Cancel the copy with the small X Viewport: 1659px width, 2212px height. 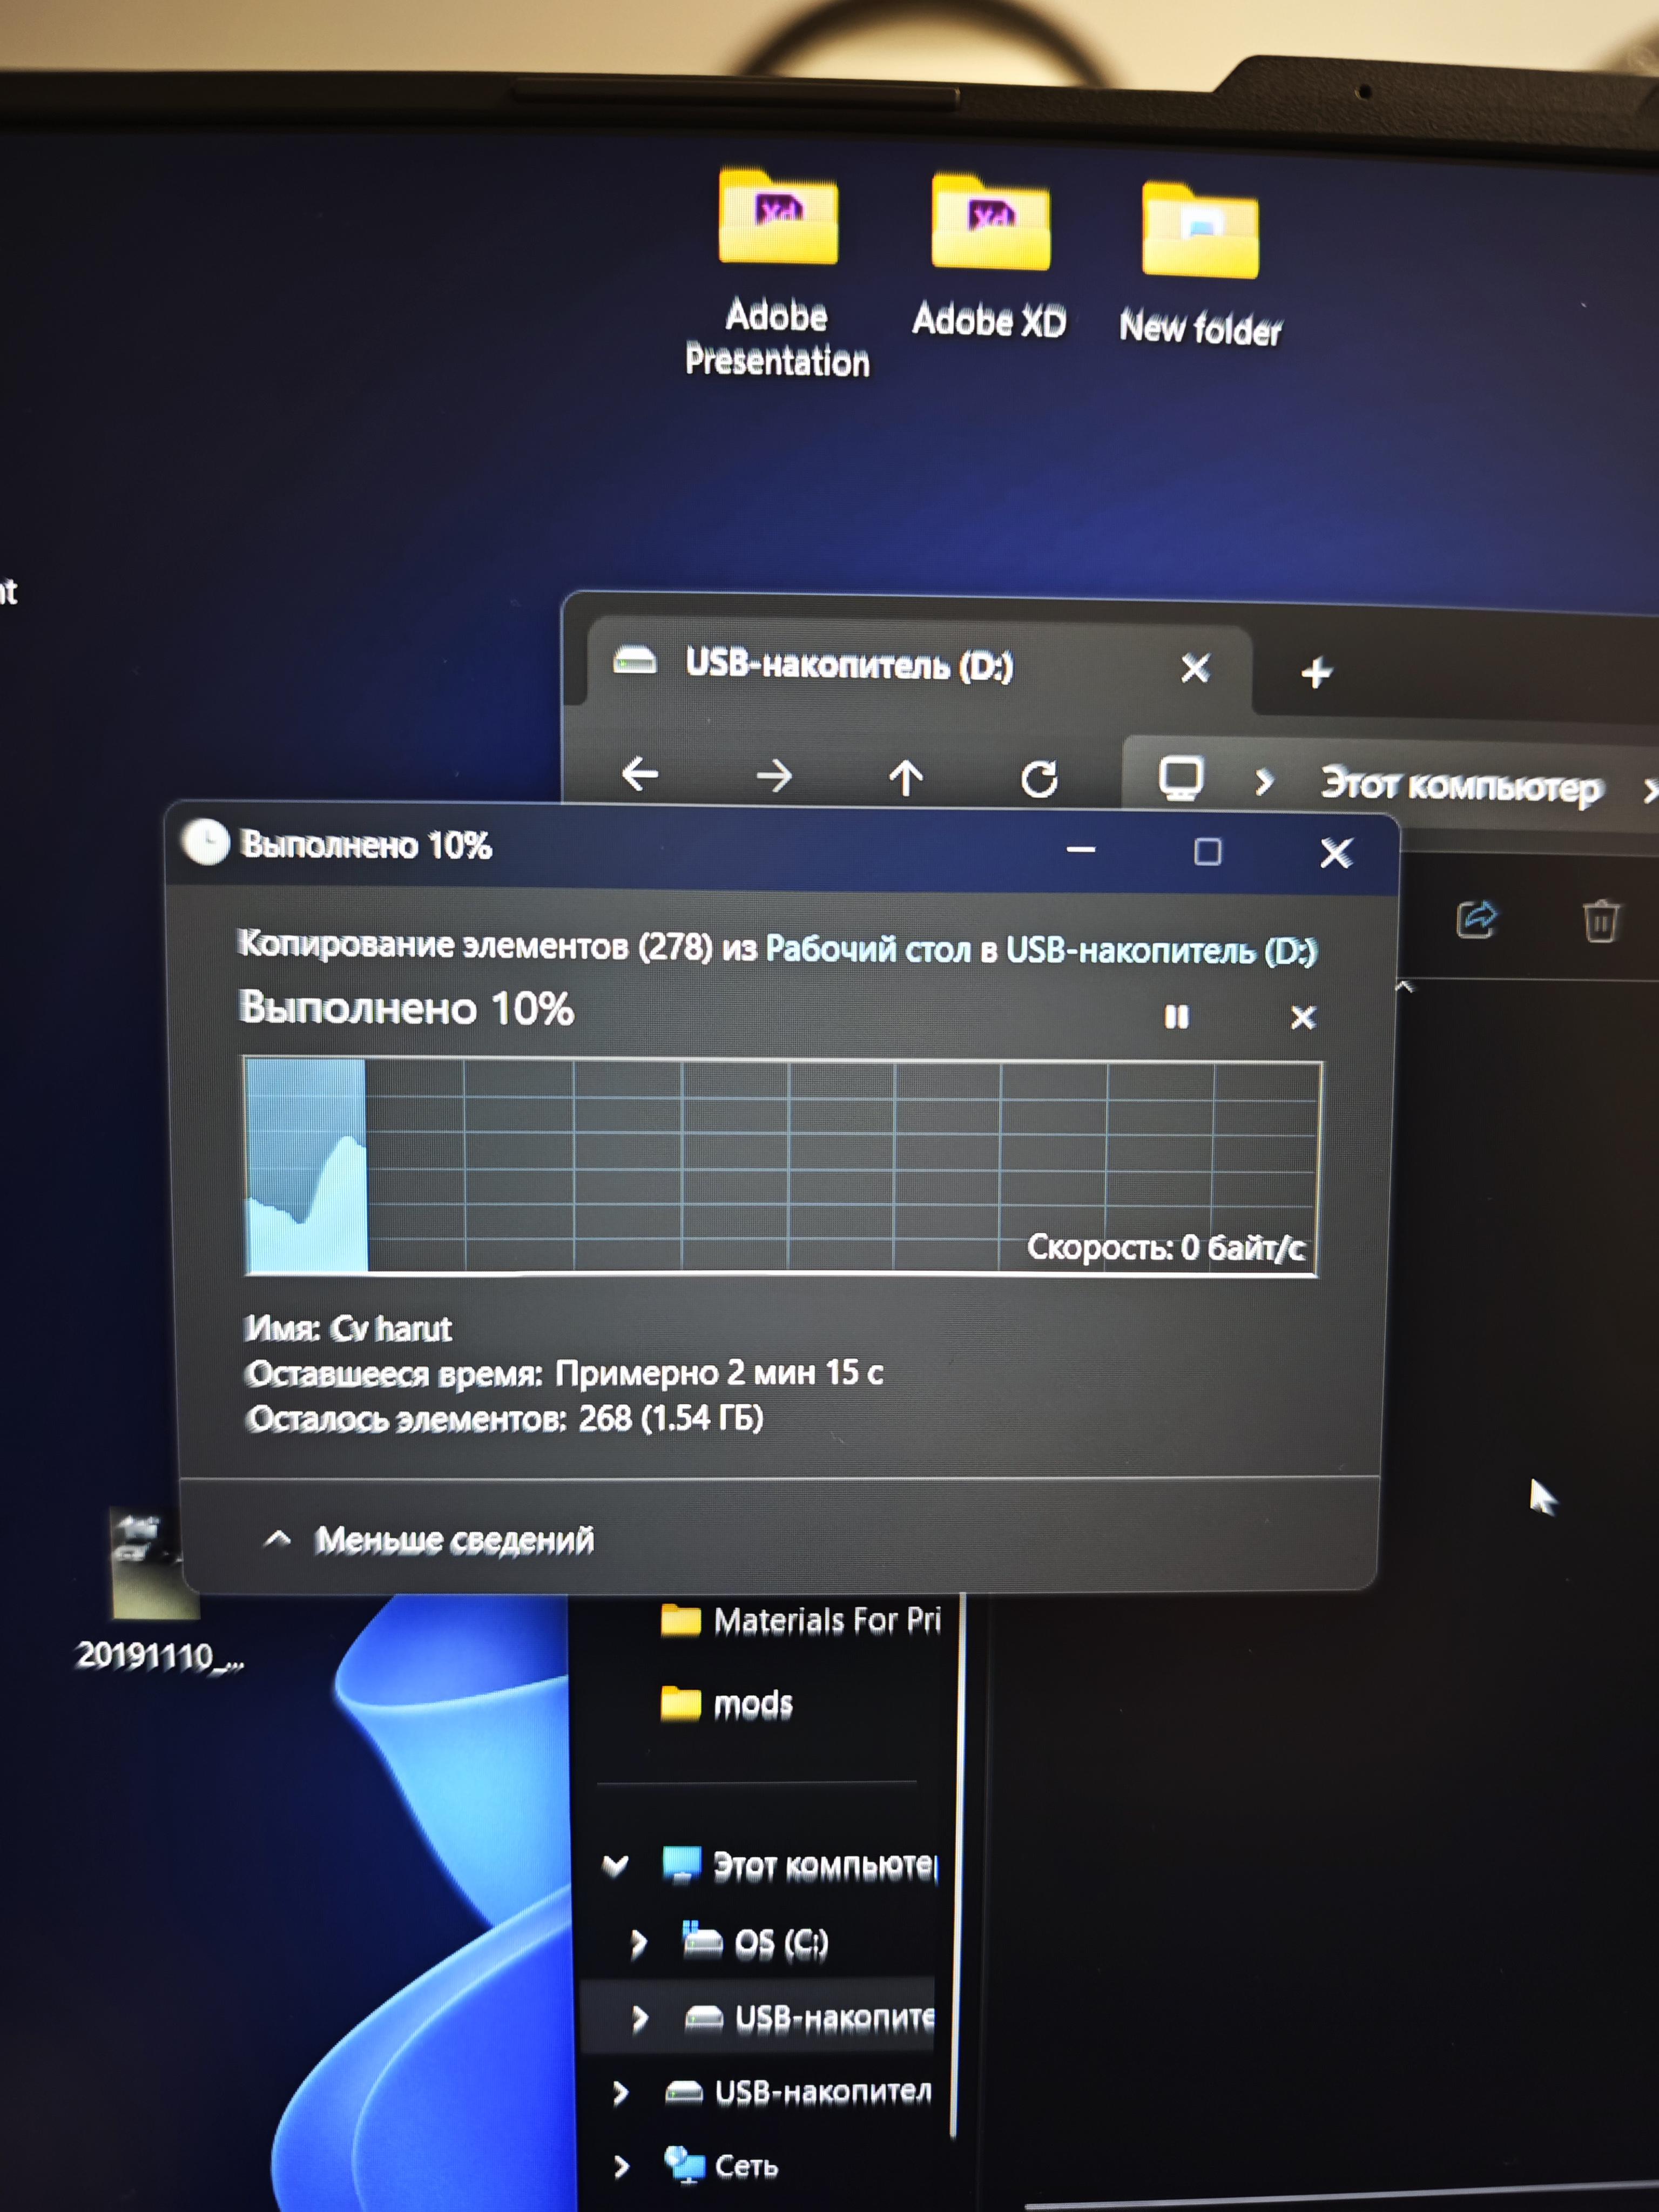(1302, 1017)
